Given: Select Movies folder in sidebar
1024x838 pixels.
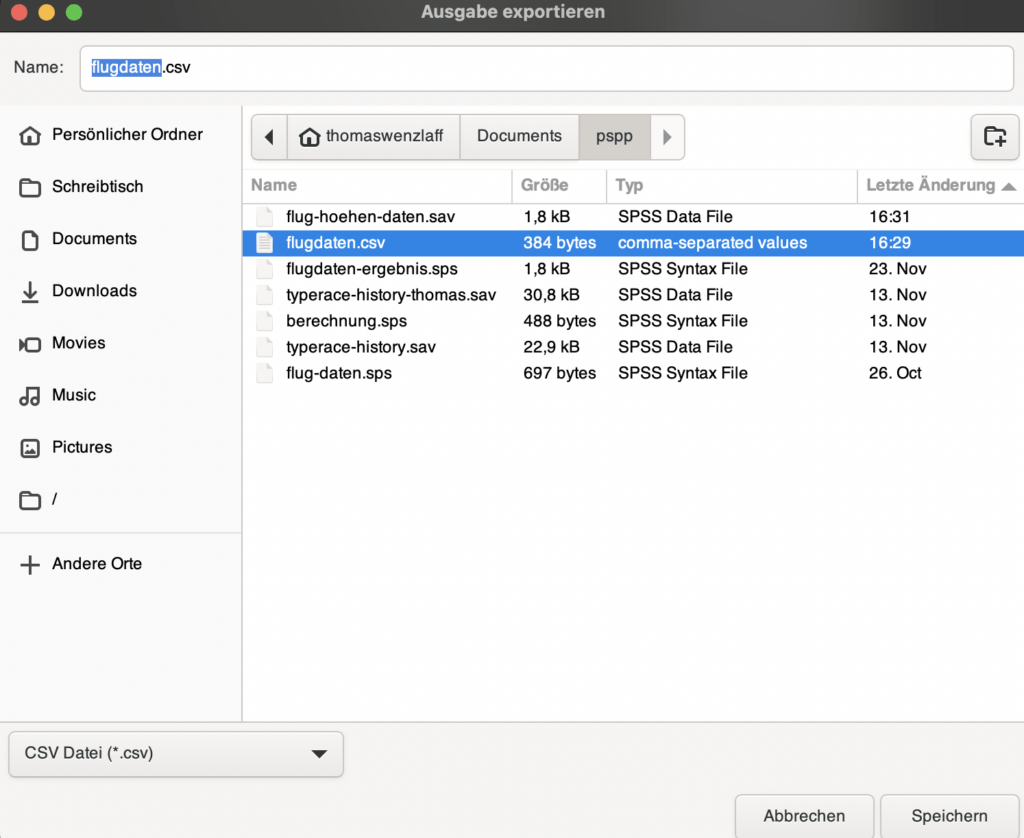Looking at the screenshot, I should coord(78,343).
